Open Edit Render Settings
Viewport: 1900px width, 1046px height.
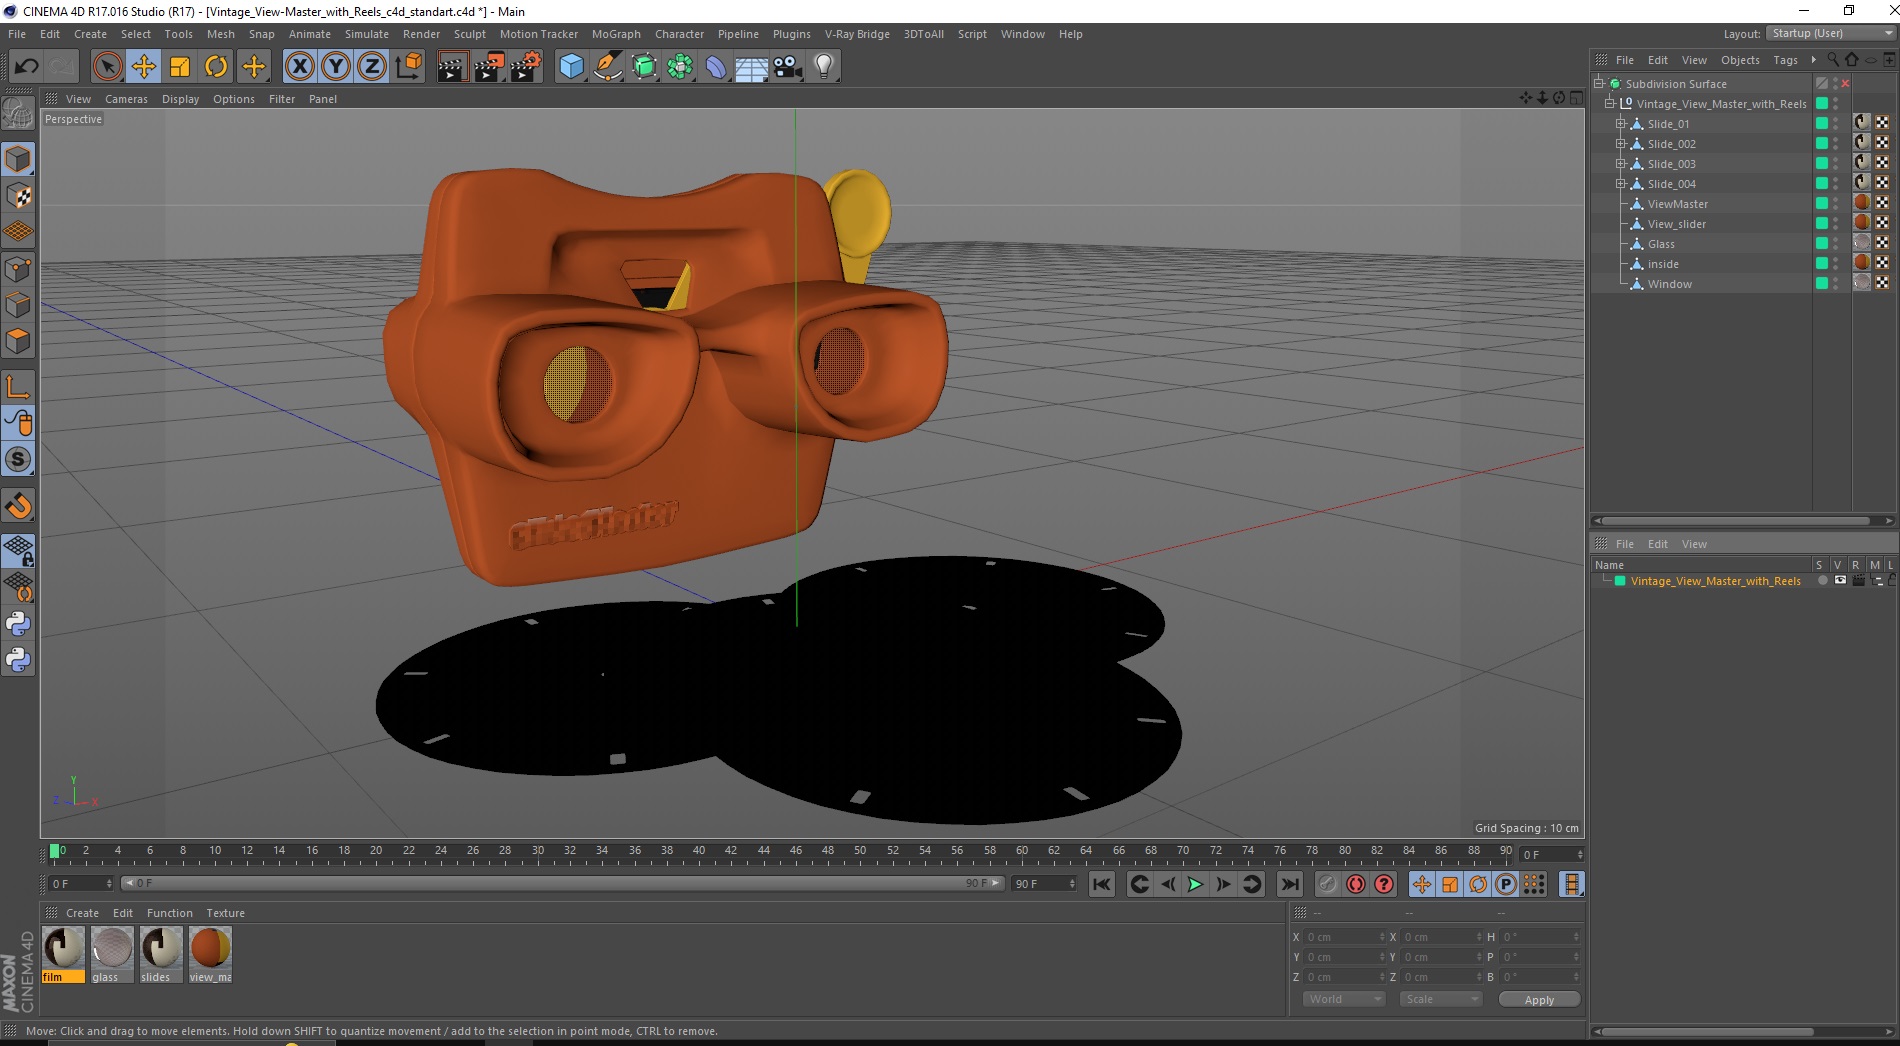coord(526,67)
